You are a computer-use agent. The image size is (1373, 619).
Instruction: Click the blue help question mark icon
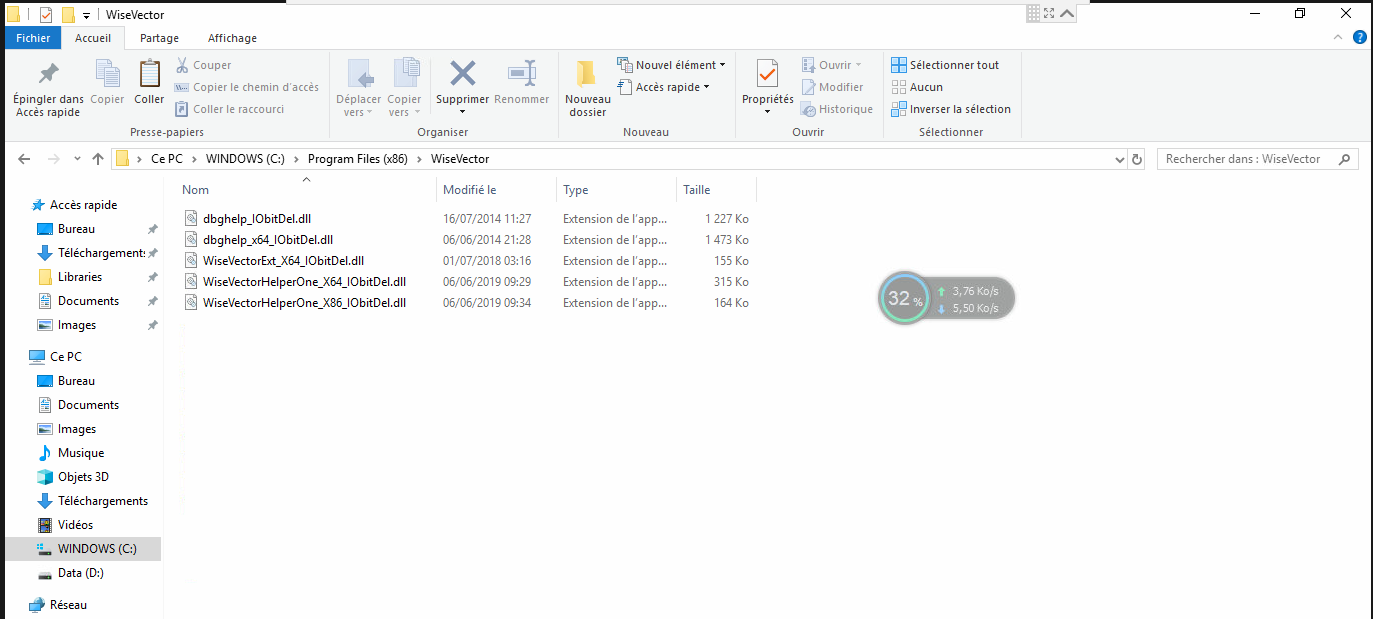coord(1360,38)
